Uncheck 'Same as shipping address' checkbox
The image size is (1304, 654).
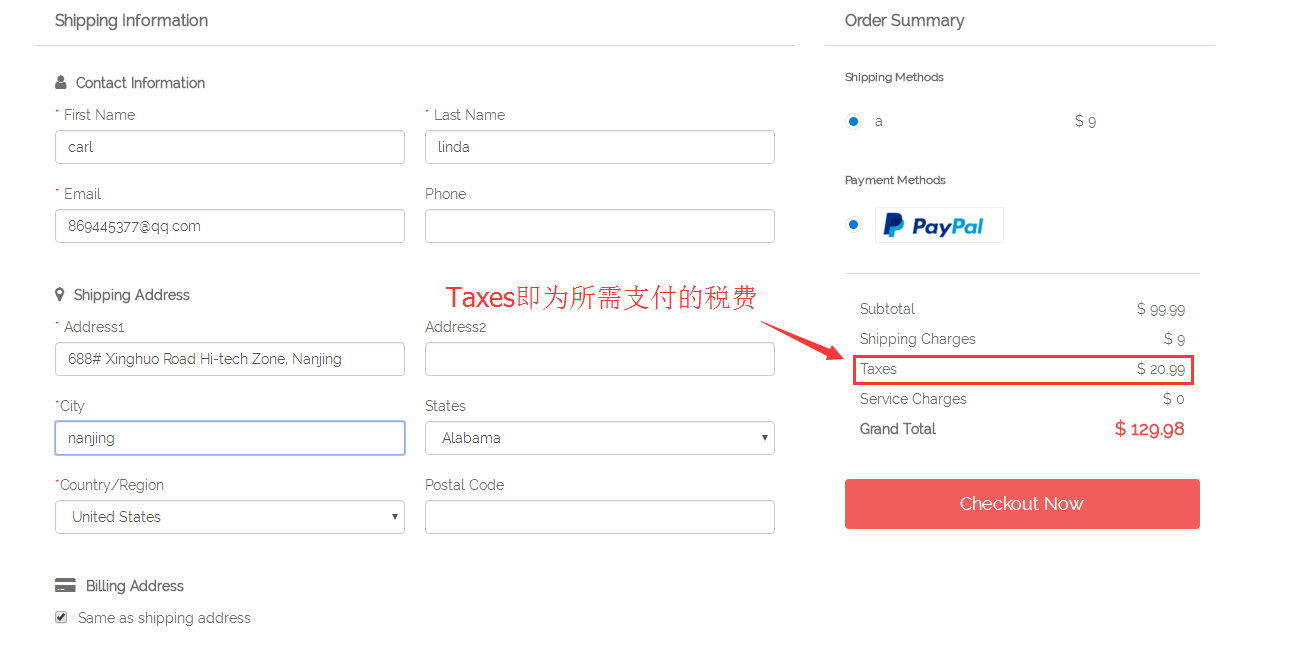[x=61, y=618]
